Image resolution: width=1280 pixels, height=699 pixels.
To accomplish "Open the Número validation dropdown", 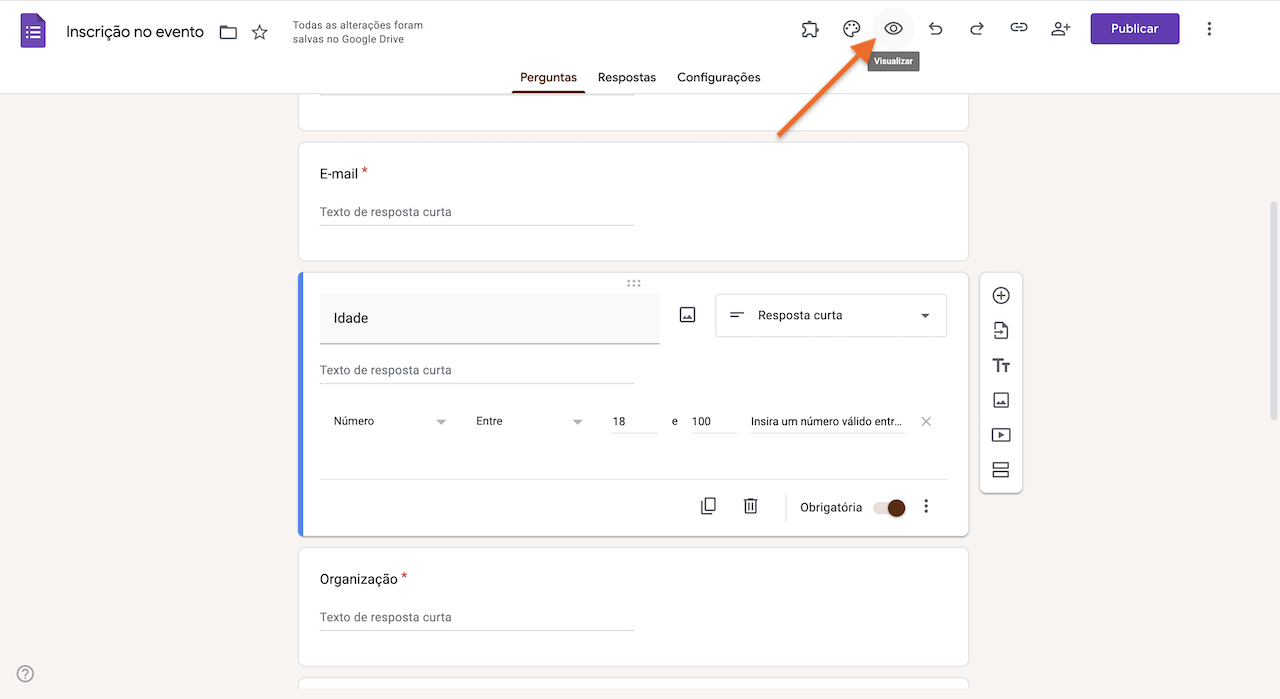I will [390, 421].
